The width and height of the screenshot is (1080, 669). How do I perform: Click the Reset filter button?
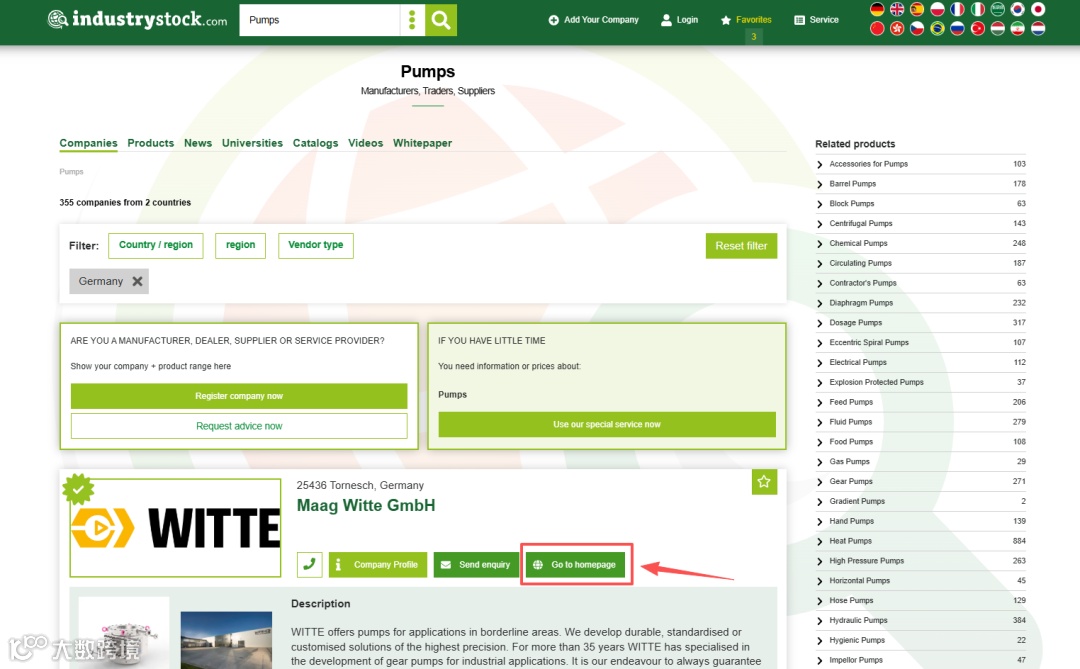click(741, 246)
